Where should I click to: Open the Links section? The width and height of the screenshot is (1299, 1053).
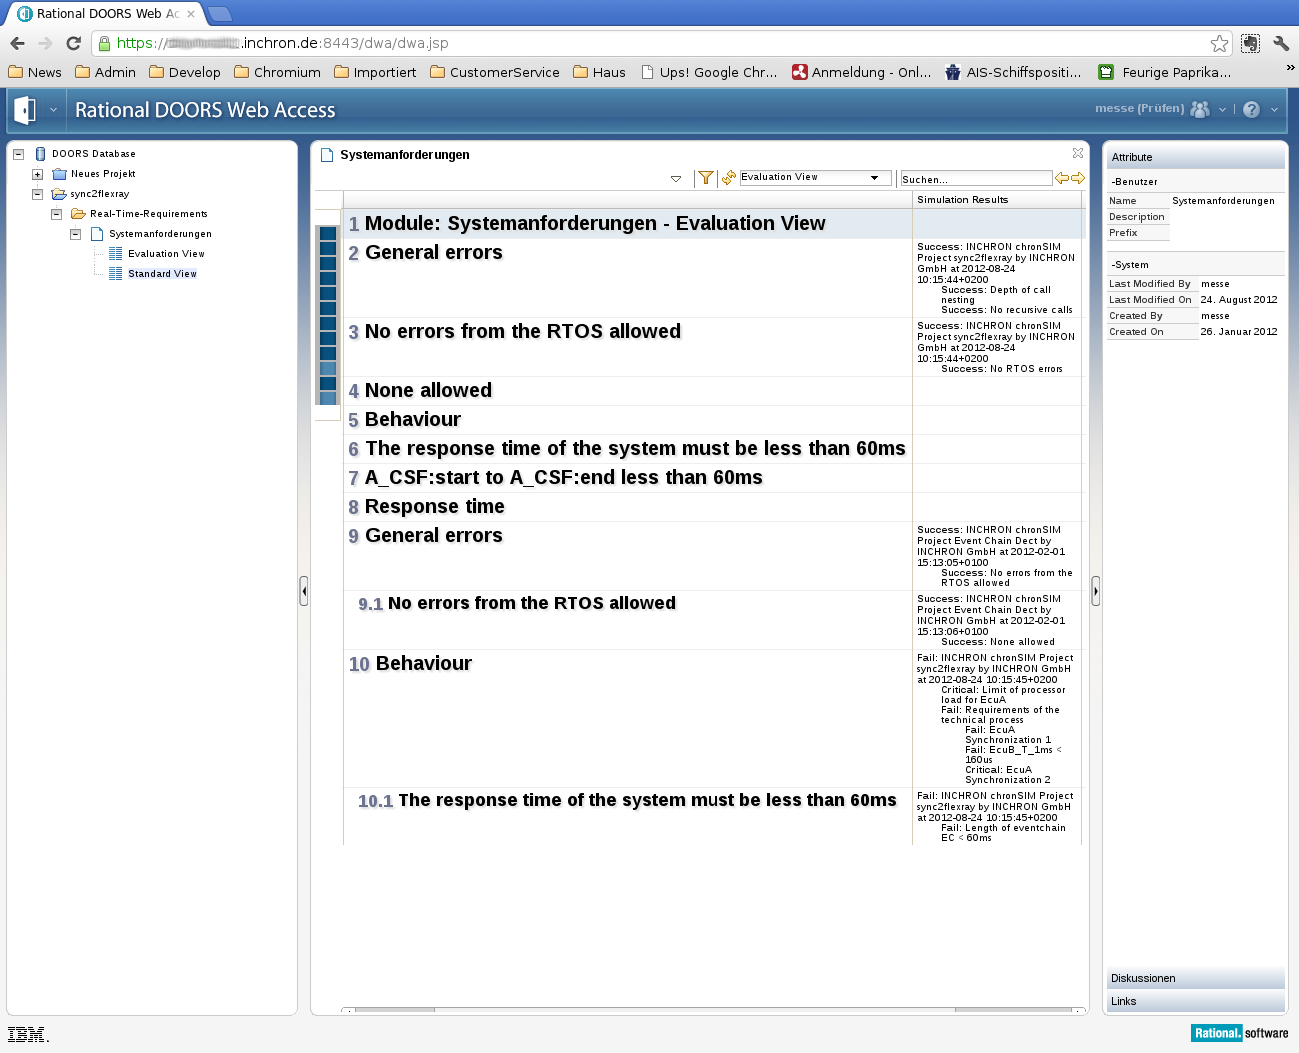tap(1195, 1001)
